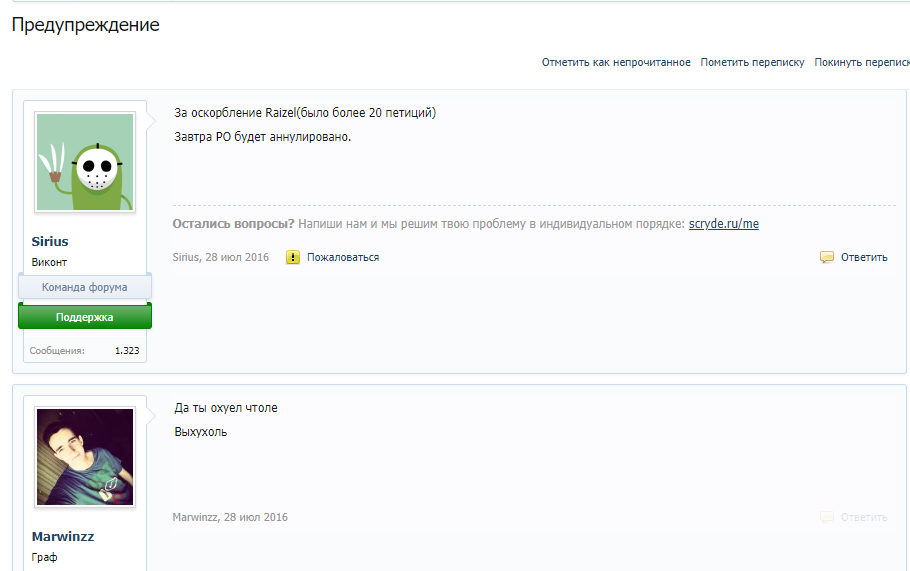
Task: Click the 'Команда форума' banner
Action: [85, 287]
